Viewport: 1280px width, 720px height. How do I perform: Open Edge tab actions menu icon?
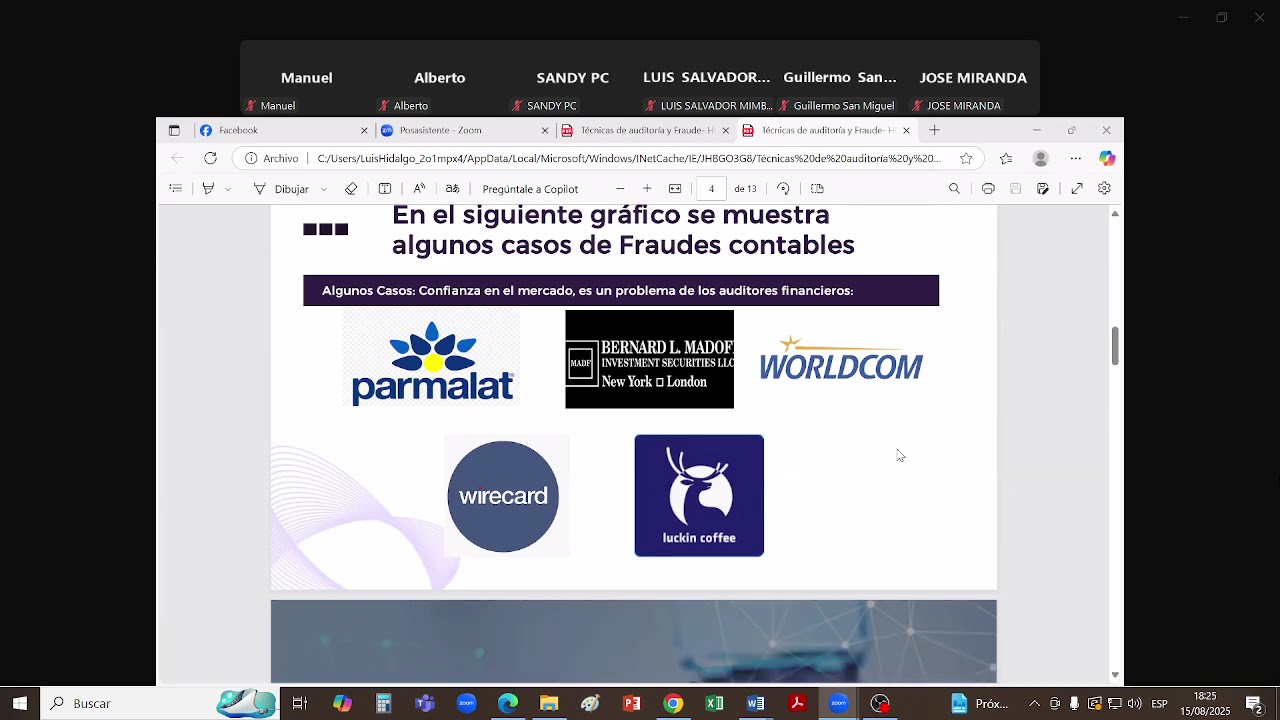pyautogui.click(x=174, y=130)
